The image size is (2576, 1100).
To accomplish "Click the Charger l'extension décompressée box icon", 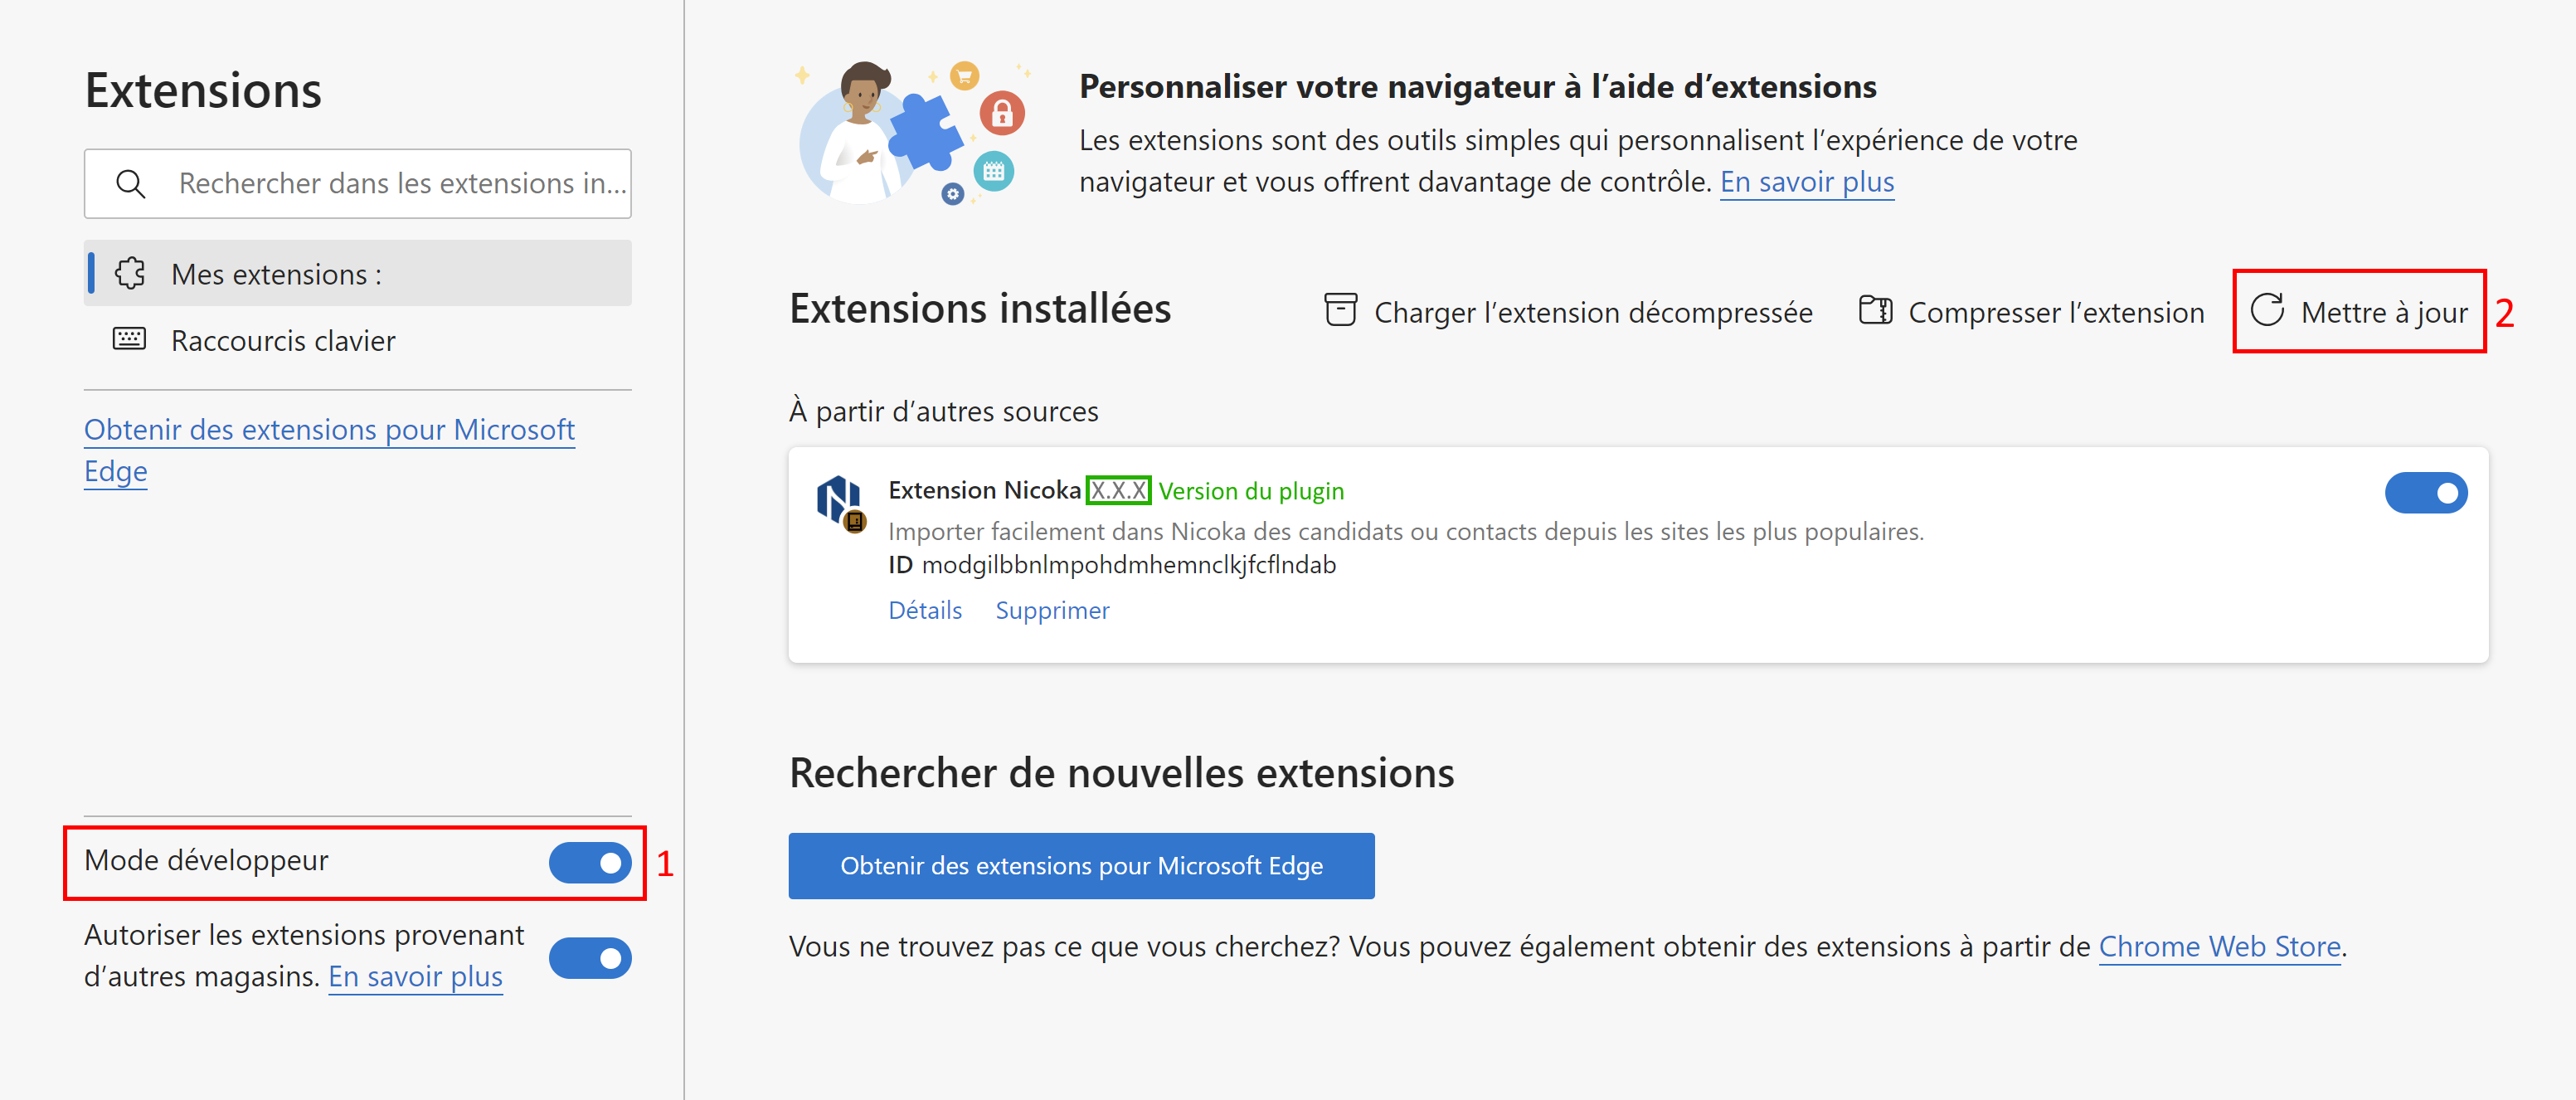I will [1340, 311].
